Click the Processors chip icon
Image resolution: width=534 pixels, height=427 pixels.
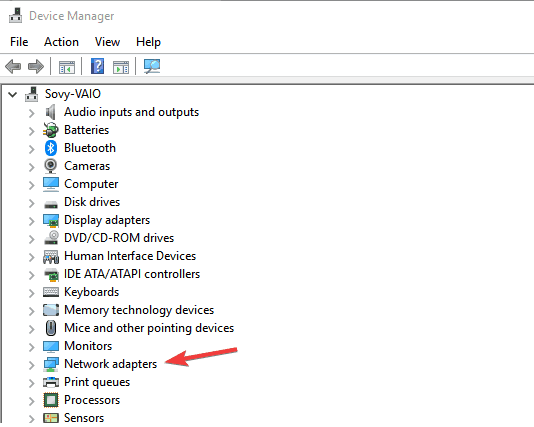[x=51, y=400]
